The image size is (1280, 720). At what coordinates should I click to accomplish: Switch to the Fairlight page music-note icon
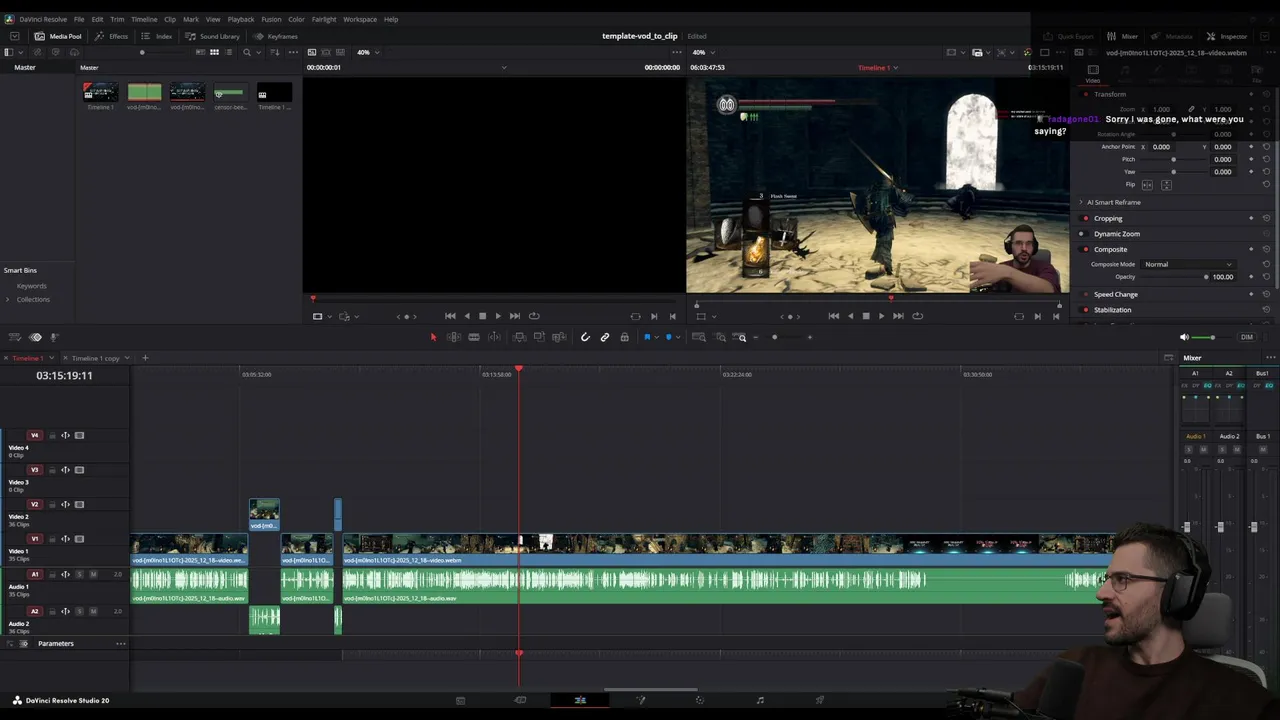pos(760,700)
